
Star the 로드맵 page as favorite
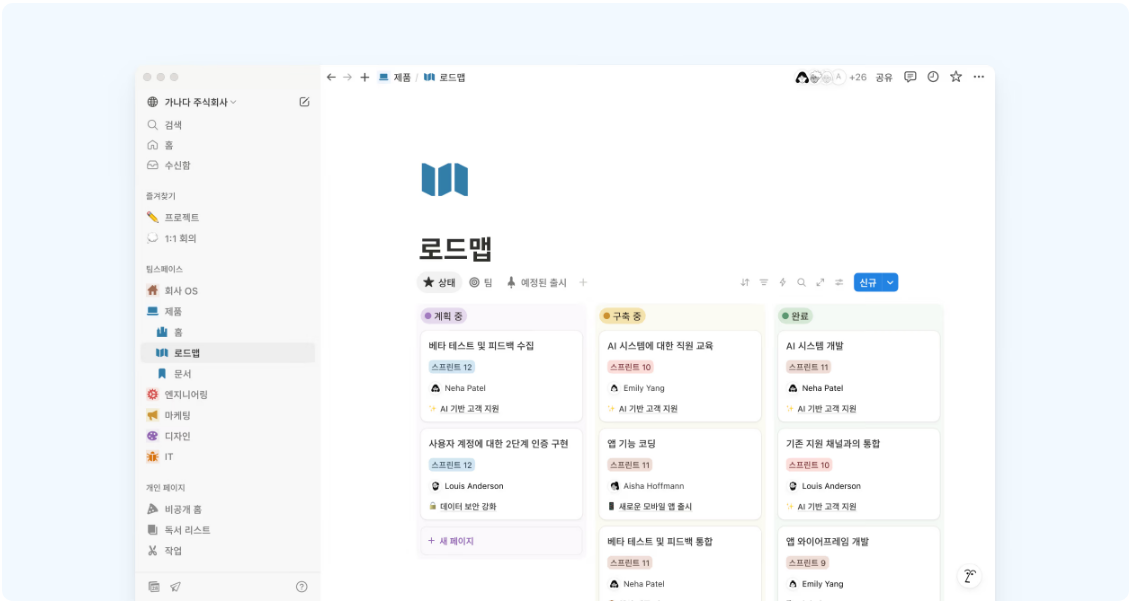coord(955,76)
